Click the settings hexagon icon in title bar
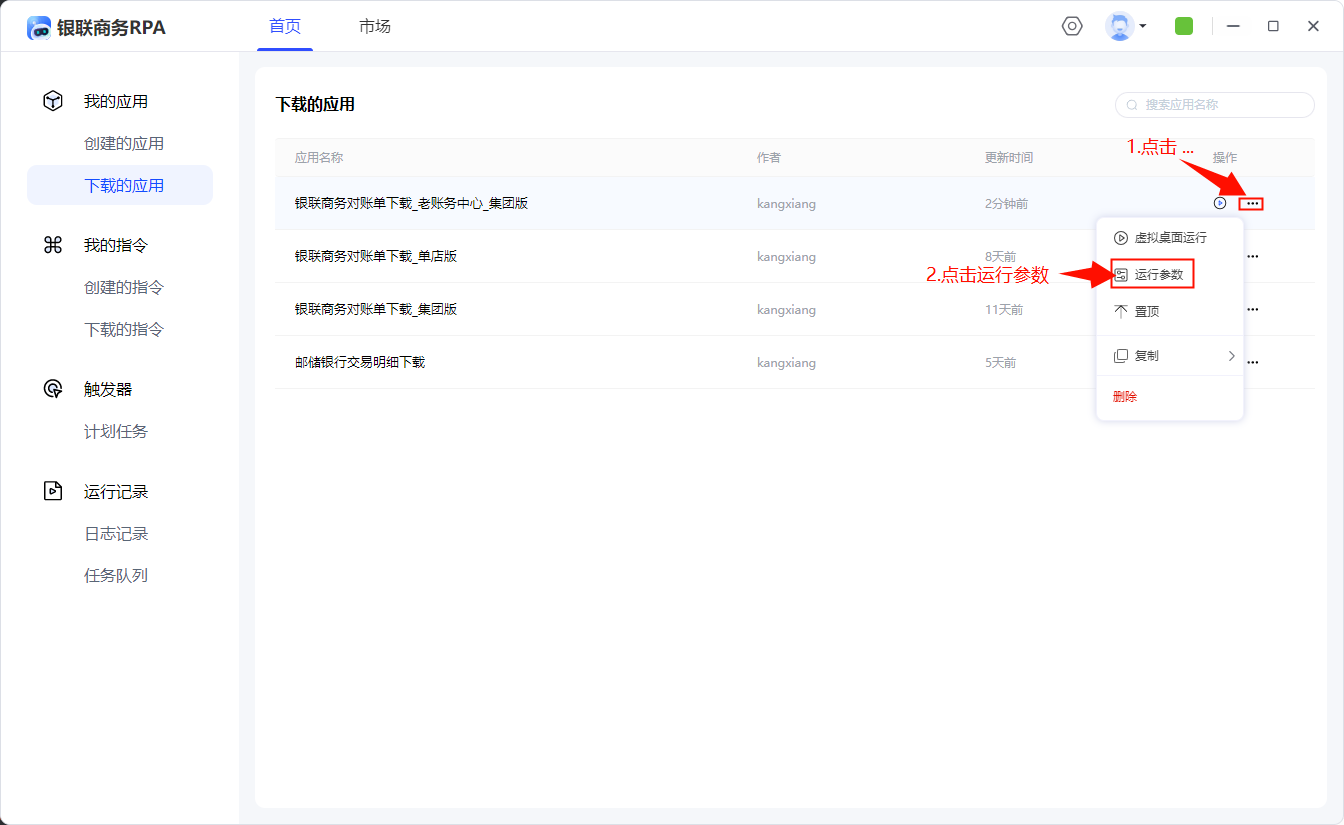 [x=1072, y=26]
